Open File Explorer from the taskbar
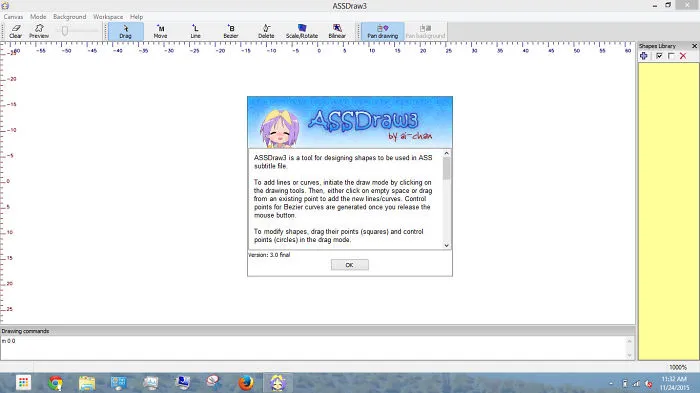Viewport: 700px width, 393px height. (x=87, y=383)
